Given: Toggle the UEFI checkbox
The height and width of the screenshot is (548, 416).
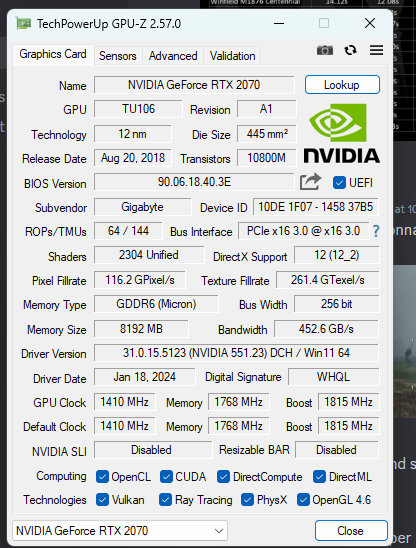Looking at the screenshot, I should (339, 182).
